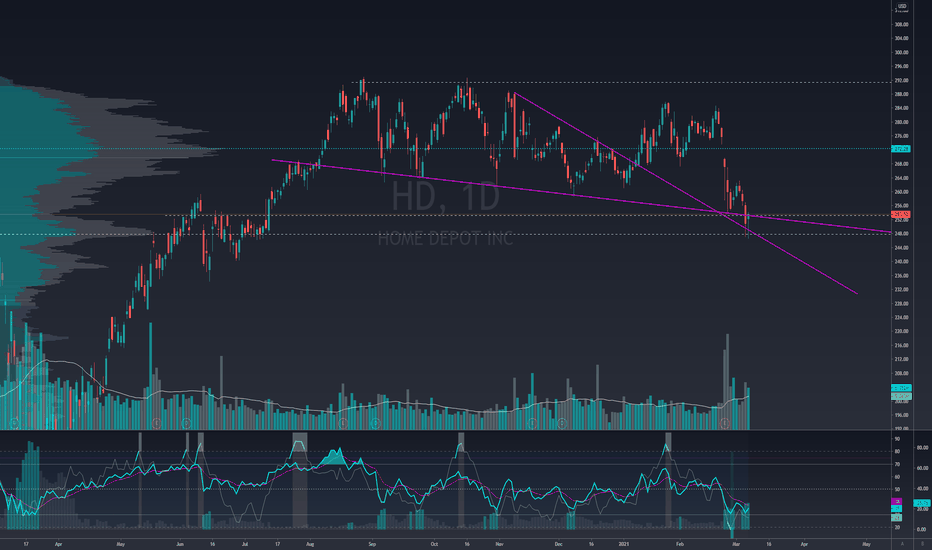The height and width of the screenshot is (550, 932).
Task: Select the upper cyan volume value label
Action: point(901,388)
